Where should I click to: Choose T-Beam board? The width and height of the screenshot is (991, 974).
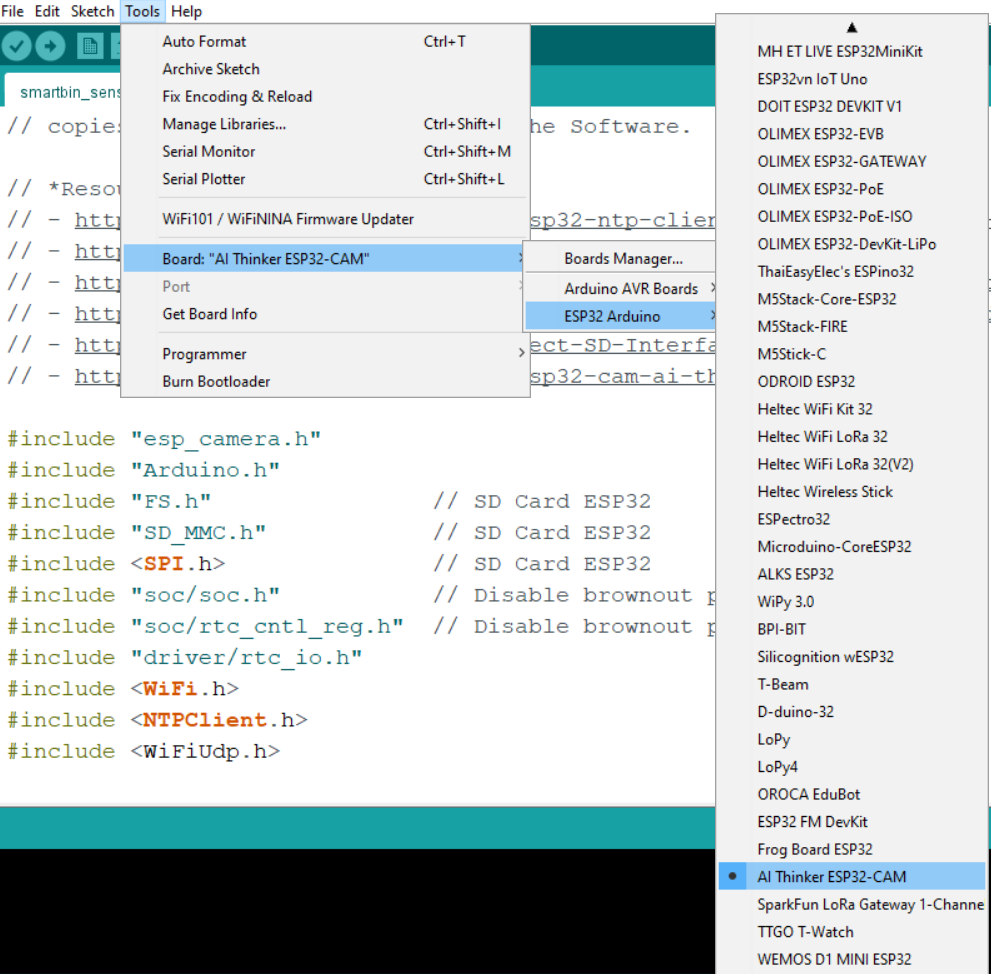click(x=851, y=684)
